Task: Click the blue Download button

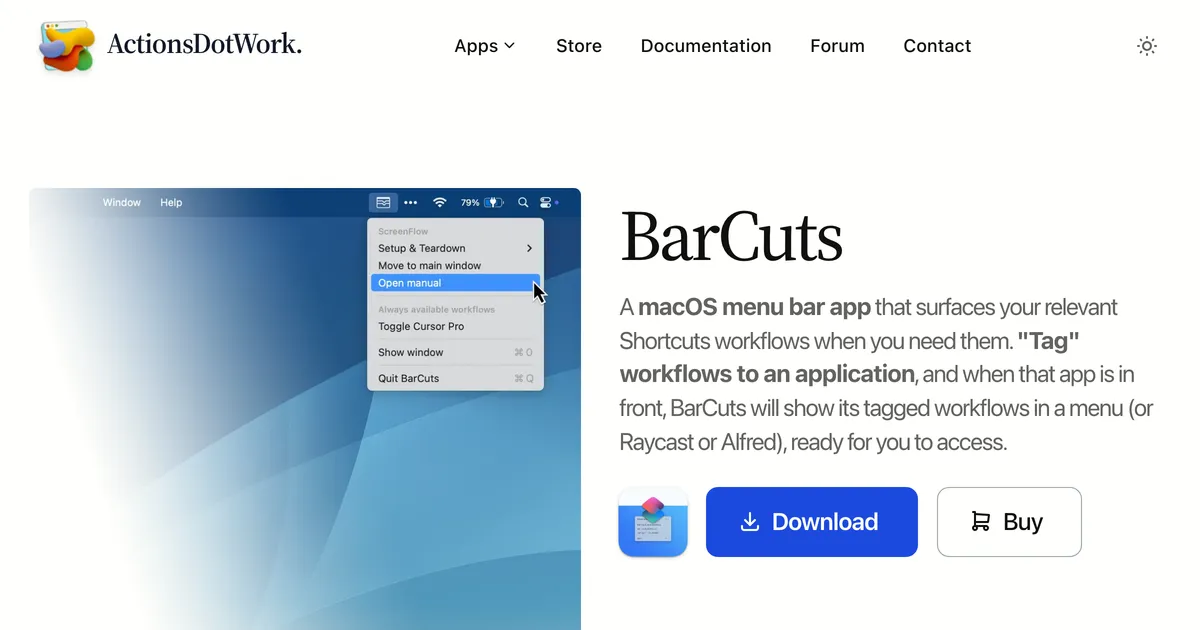Action: click(x=812, y=522)
